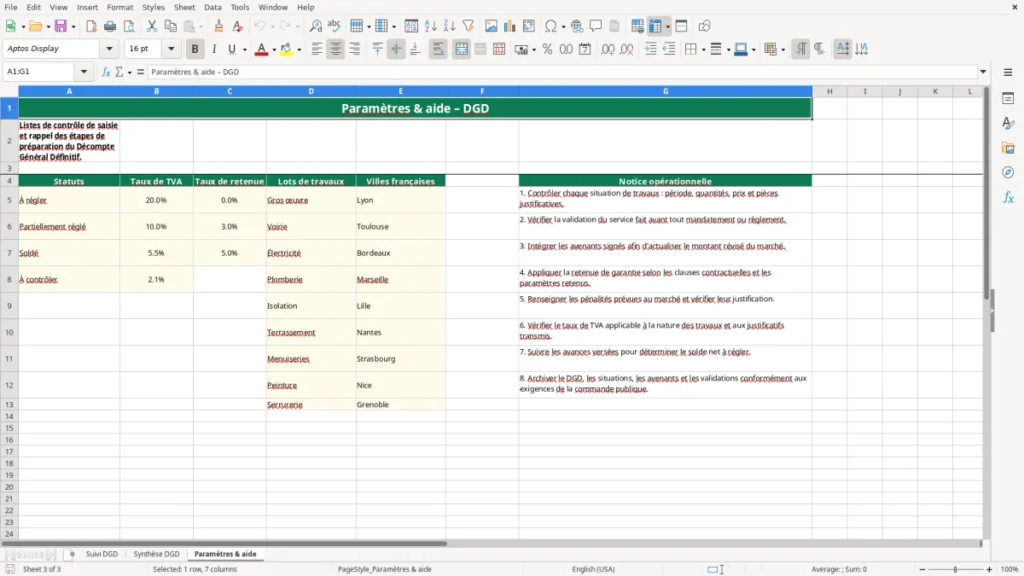Toggle Underline formatting
The height and width of the screenshot is (576, 1024).
pyautogui.click(x=231, y=49)
